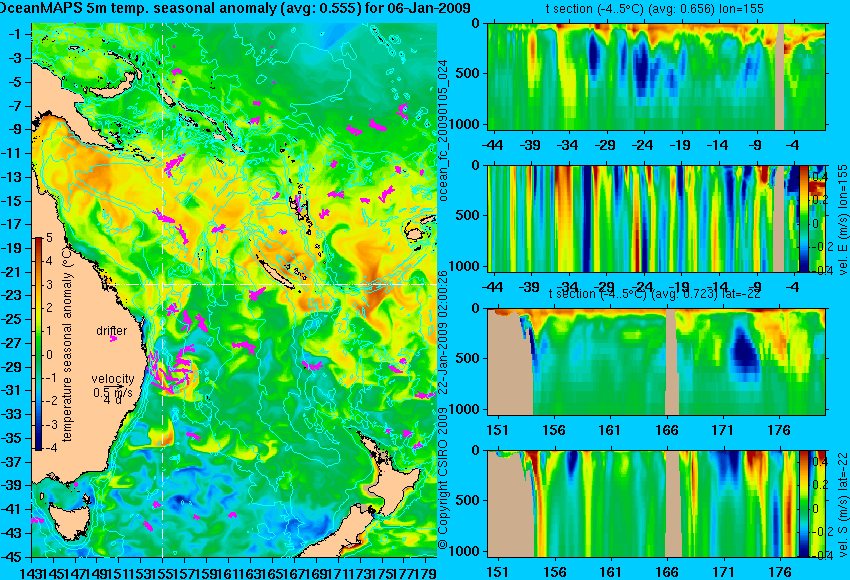Click the color bar of the southward velocity panel
The width and height of the screenshot is (850, 580).
click(804, 504)
